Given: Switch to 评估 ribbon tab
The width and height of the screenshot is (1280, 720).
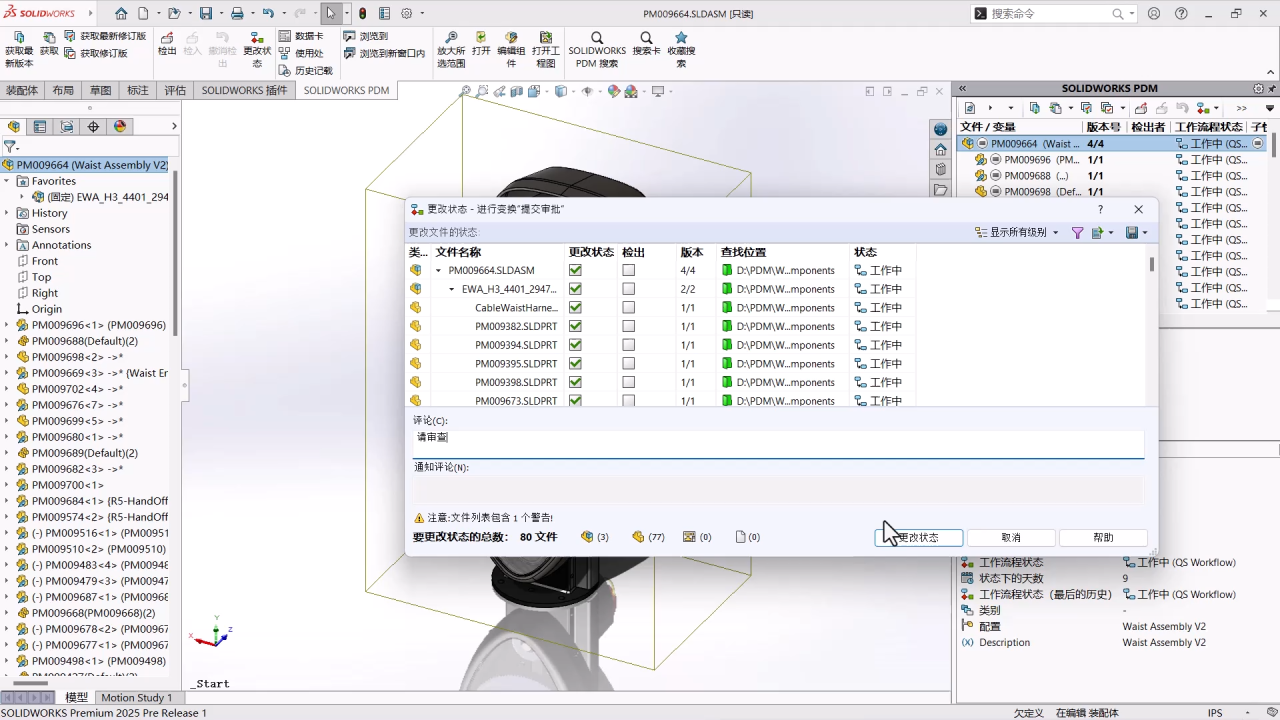Looking at the screenshot, I should (175, 90).
